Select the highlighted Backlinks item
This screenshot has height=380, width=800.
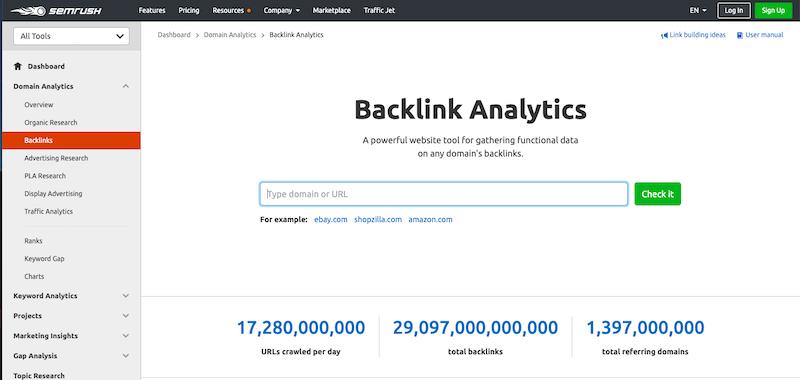[71, 140]
